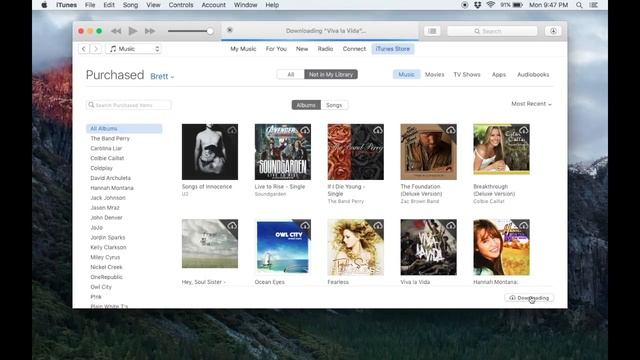
Task: Click the battery status icon
Action: [x=518, y=5]
